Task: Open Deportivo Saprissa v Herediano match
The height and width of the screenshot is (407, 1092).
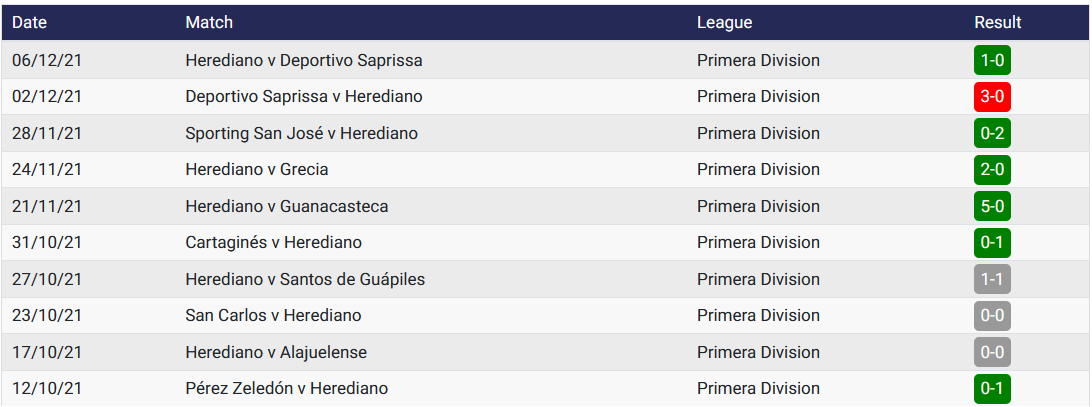Action: (304, 97)
